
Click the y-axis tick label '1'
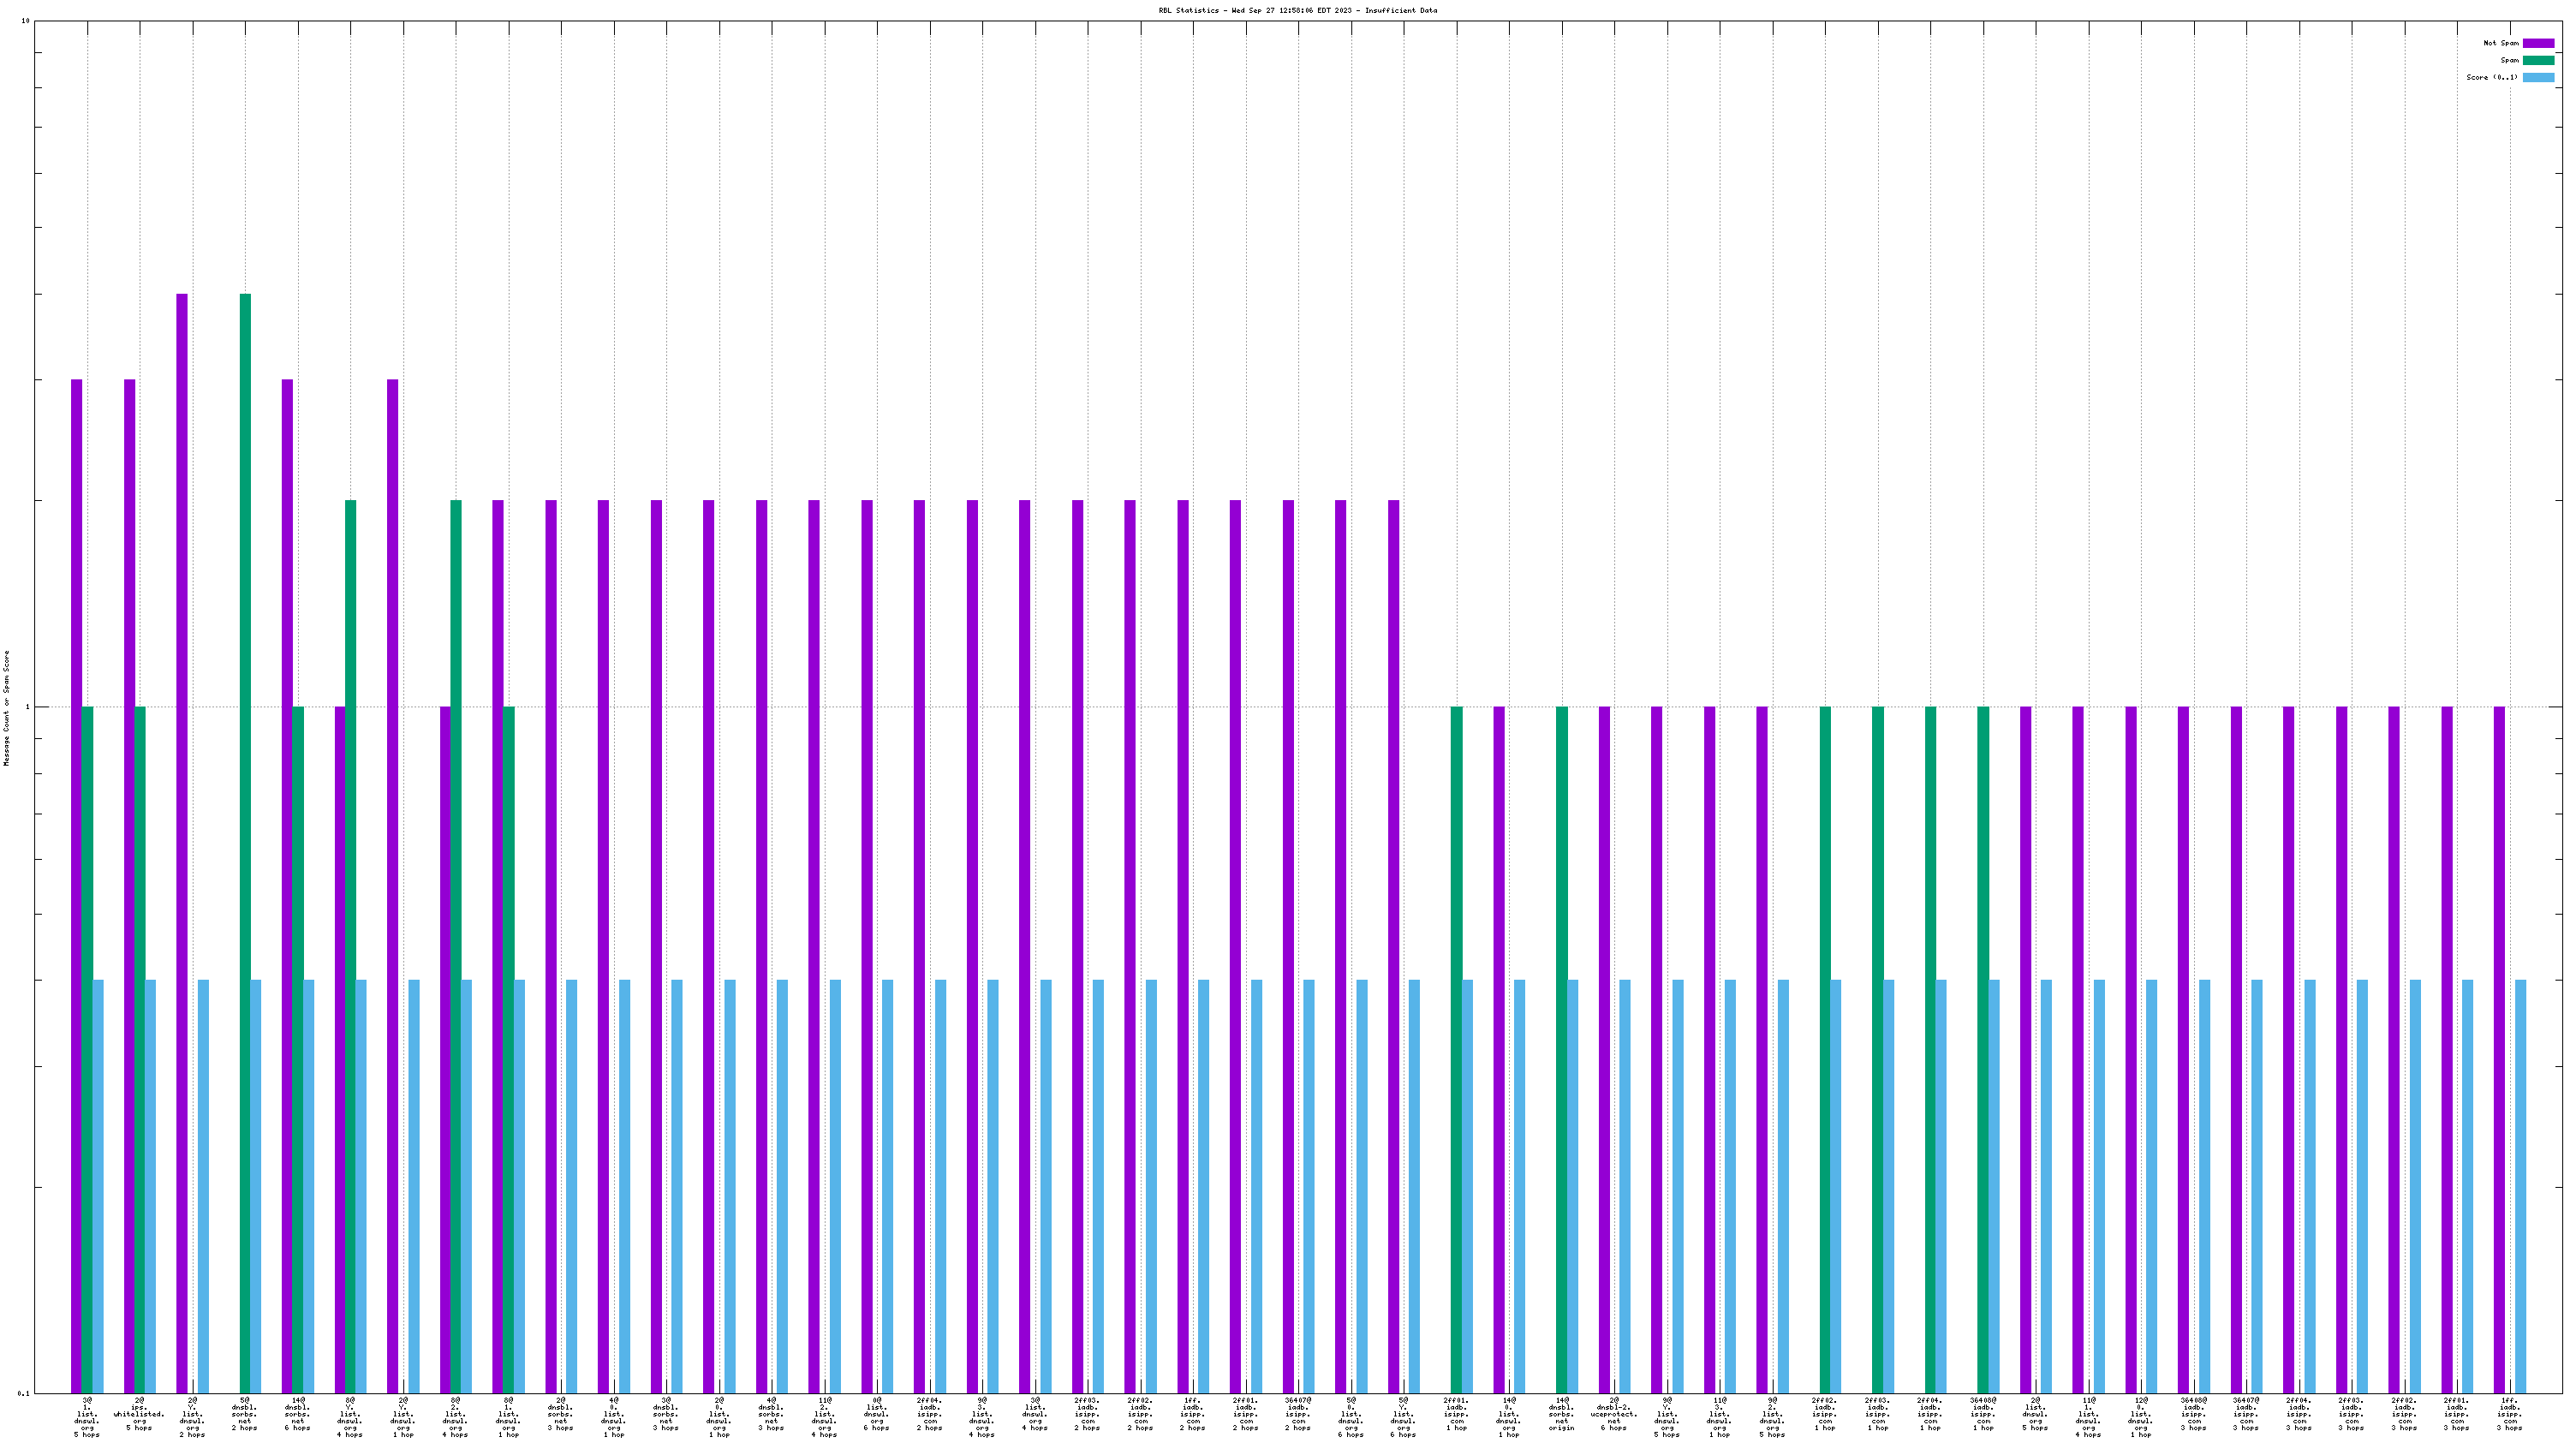point(27,707)
